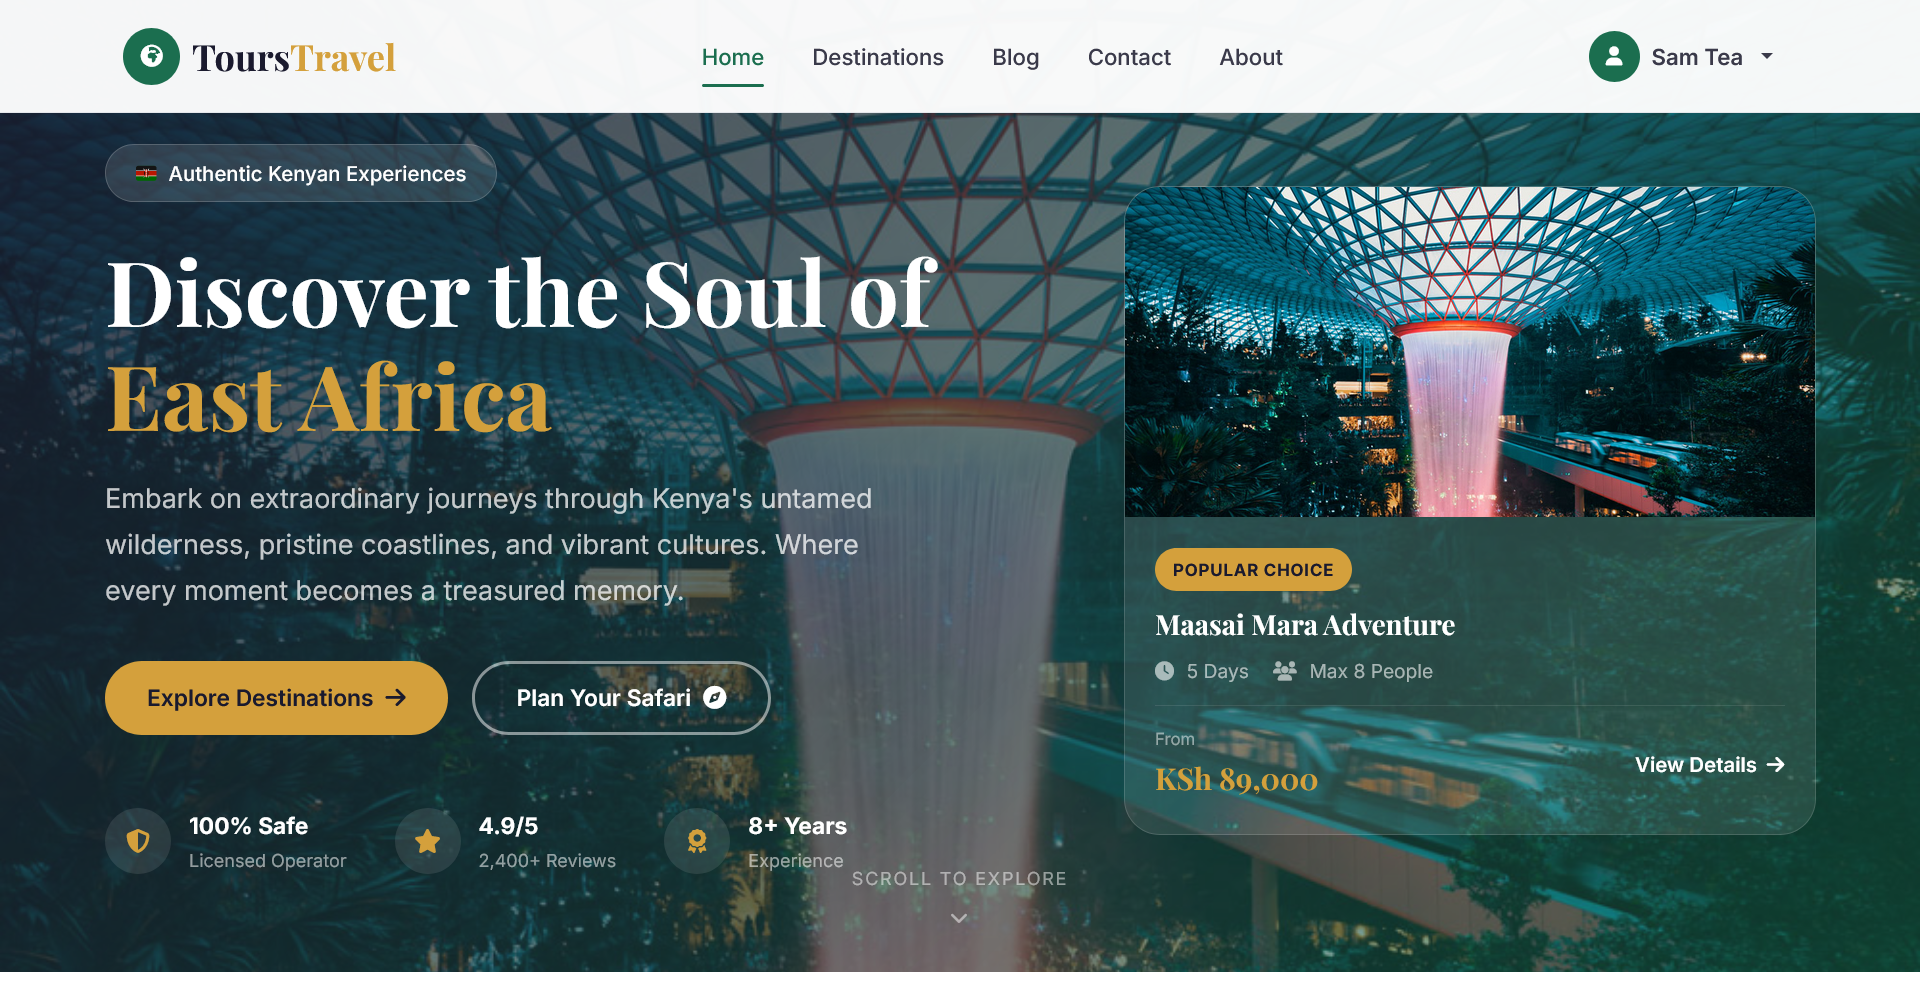Go to the Destinations menu item
The height and width of the screenshot is (1000, 1920).
coord(878,57)
